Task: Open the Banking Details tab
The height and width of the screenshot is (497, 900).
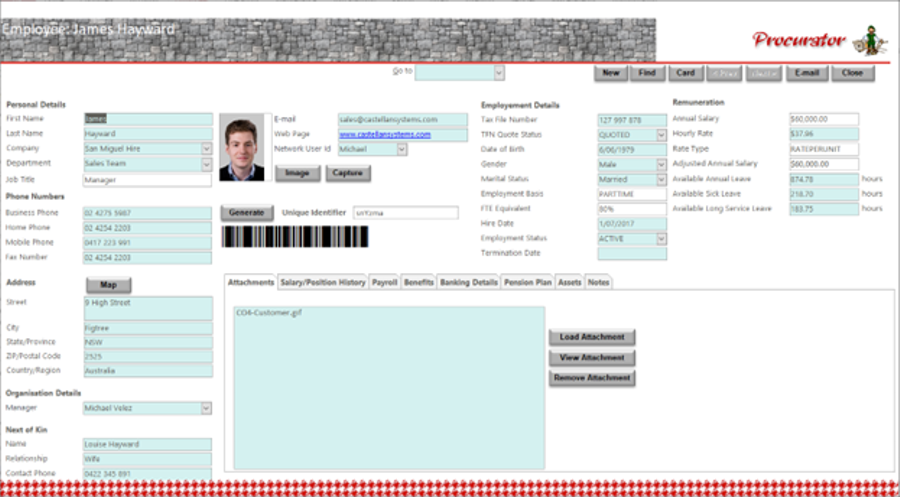Action: click(x=468, y=283)
